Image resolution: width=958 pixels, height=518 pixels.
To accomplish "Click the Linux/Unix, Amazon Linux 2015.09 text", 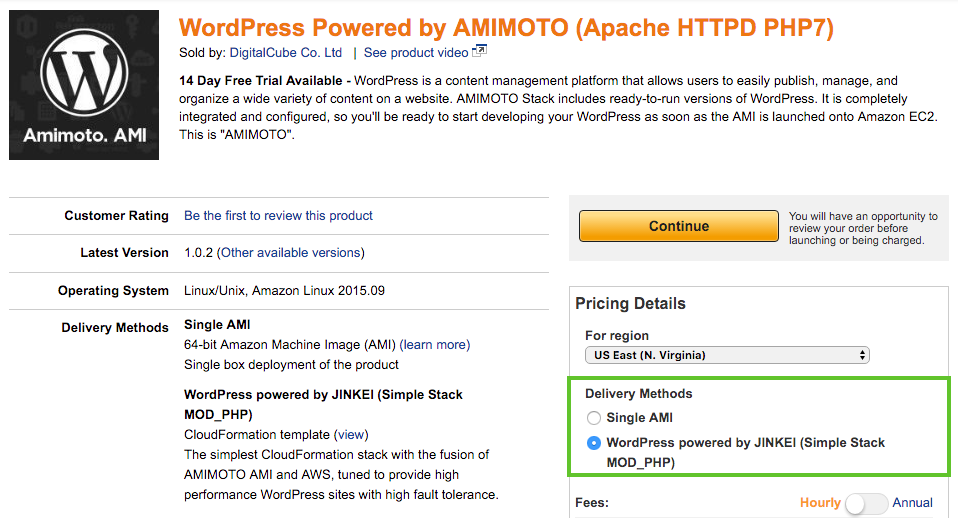I will [x=284, y=291].
